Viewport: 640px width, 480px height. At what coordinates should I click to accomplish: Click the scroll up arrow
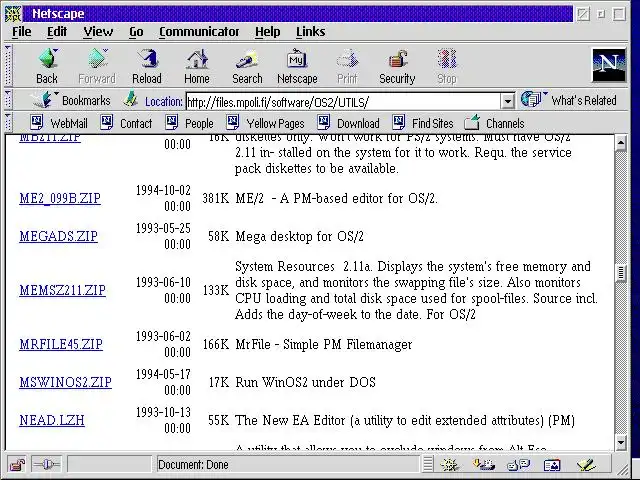point(620,142)
